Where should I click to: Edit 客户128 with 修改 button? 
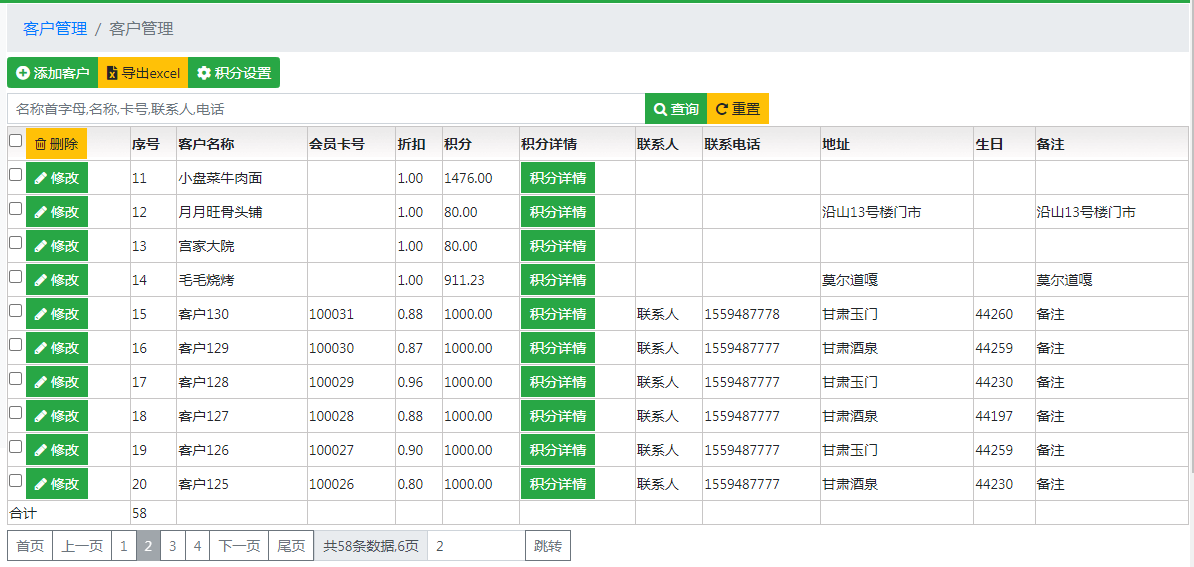tap(56, 382)
